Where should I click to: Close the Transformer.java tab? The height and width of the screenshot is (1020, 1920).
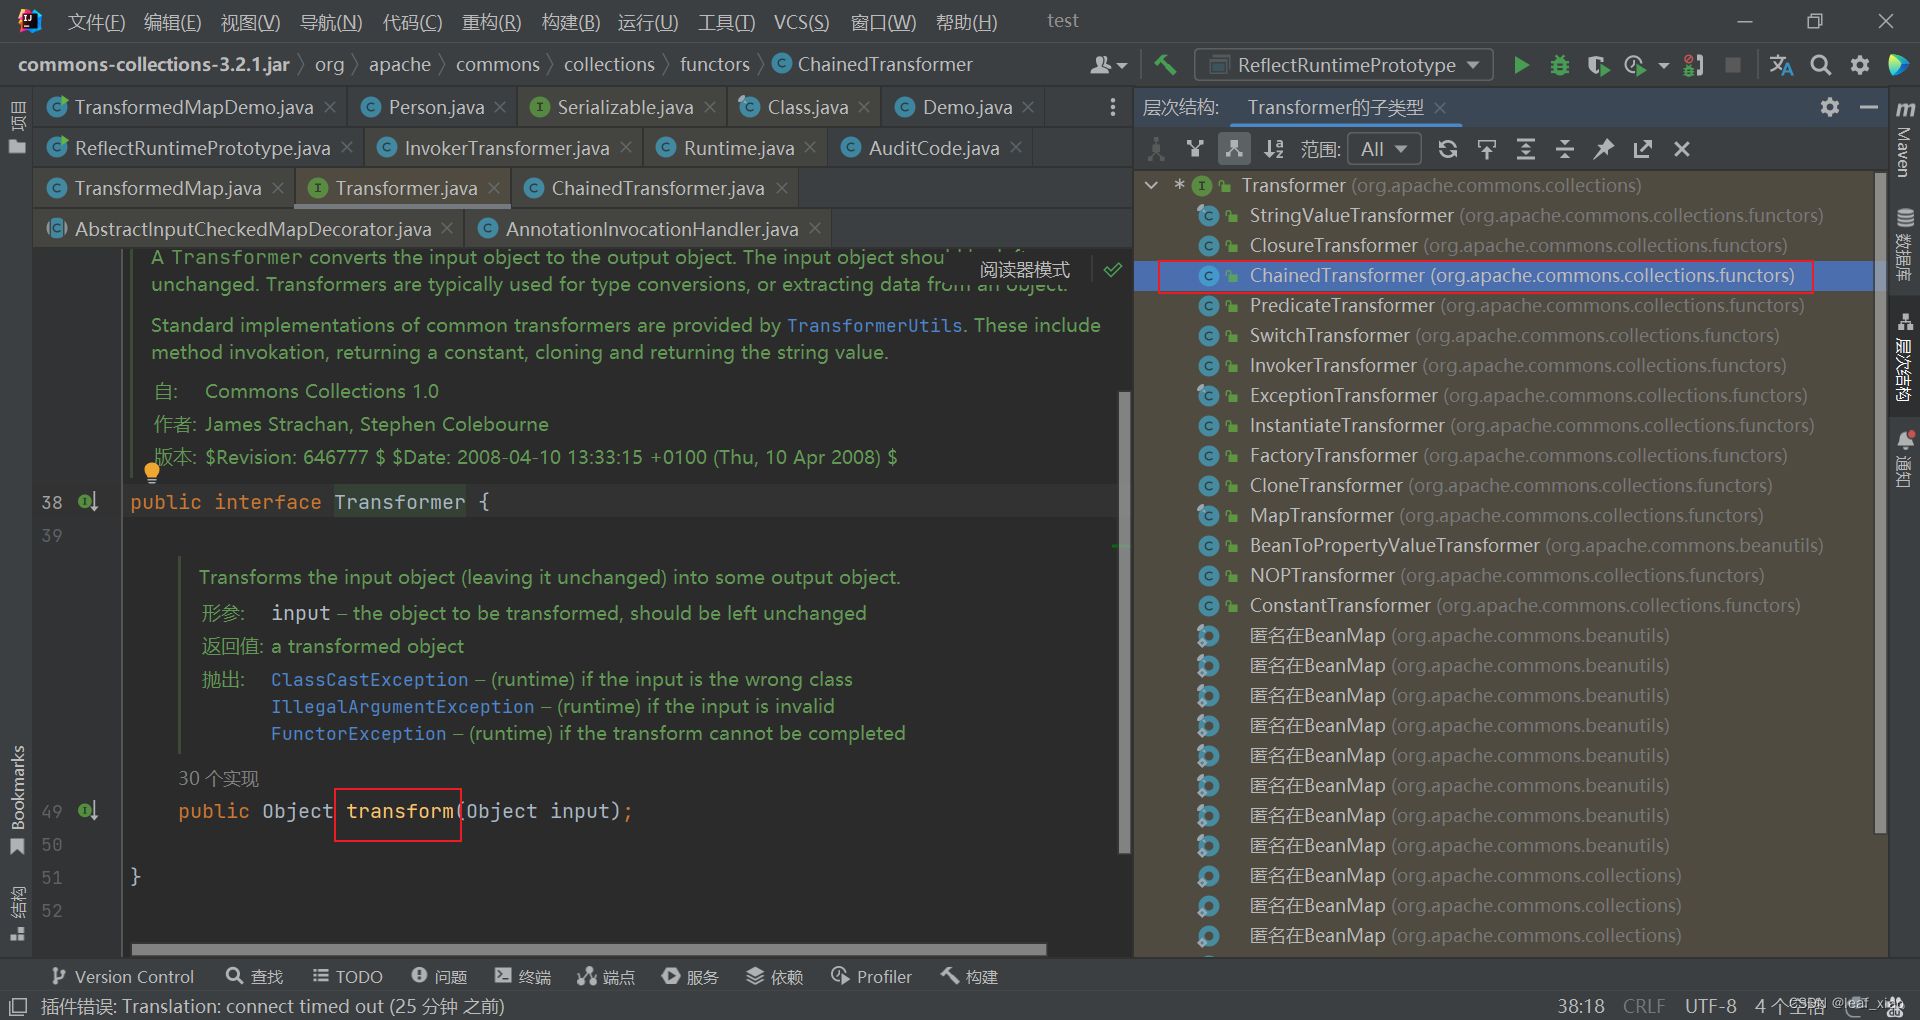(494, 188)
